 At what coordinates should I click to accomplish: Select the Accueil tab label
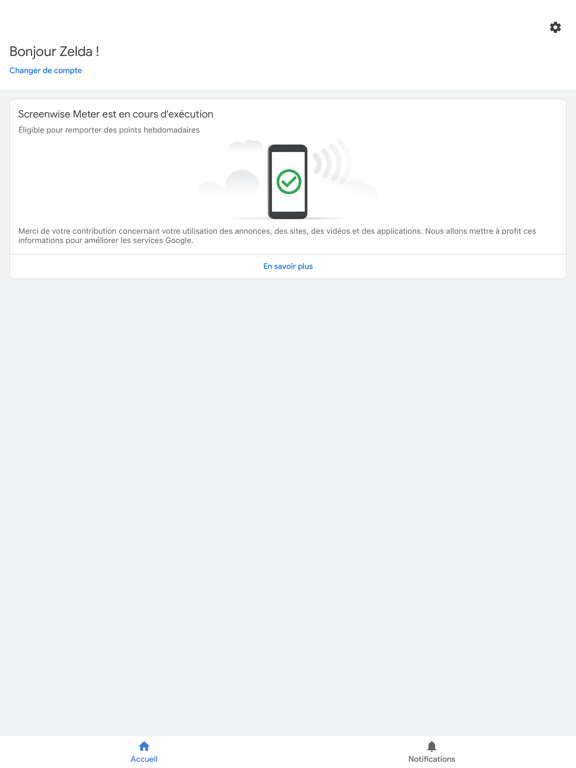point(144,759)
